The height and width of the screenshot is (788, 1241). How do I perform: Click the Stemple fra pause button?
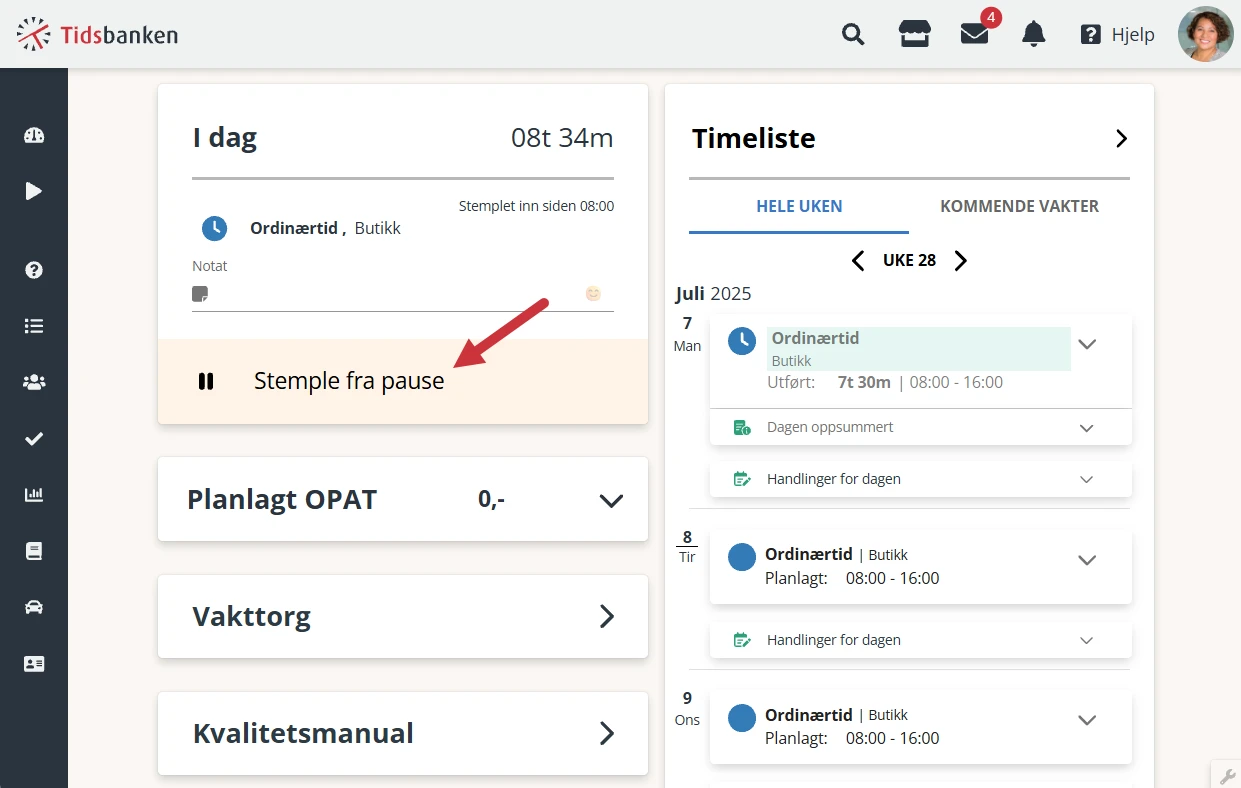(403, 381)
